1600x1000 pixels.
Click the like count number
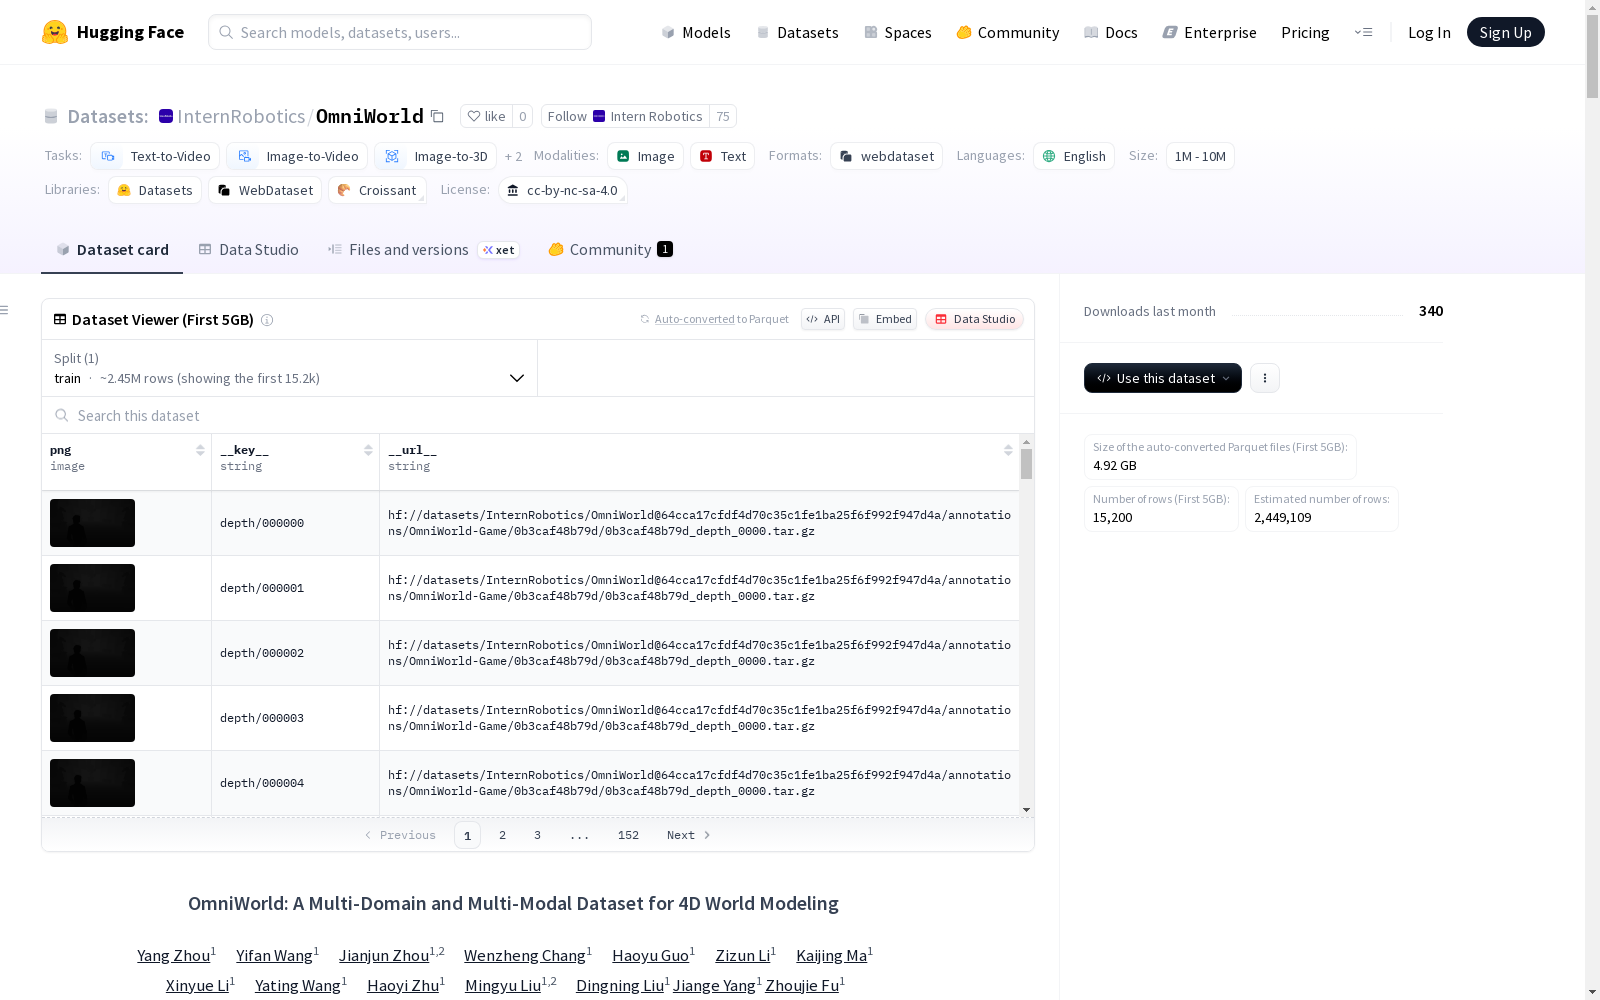tap(522, 116)
